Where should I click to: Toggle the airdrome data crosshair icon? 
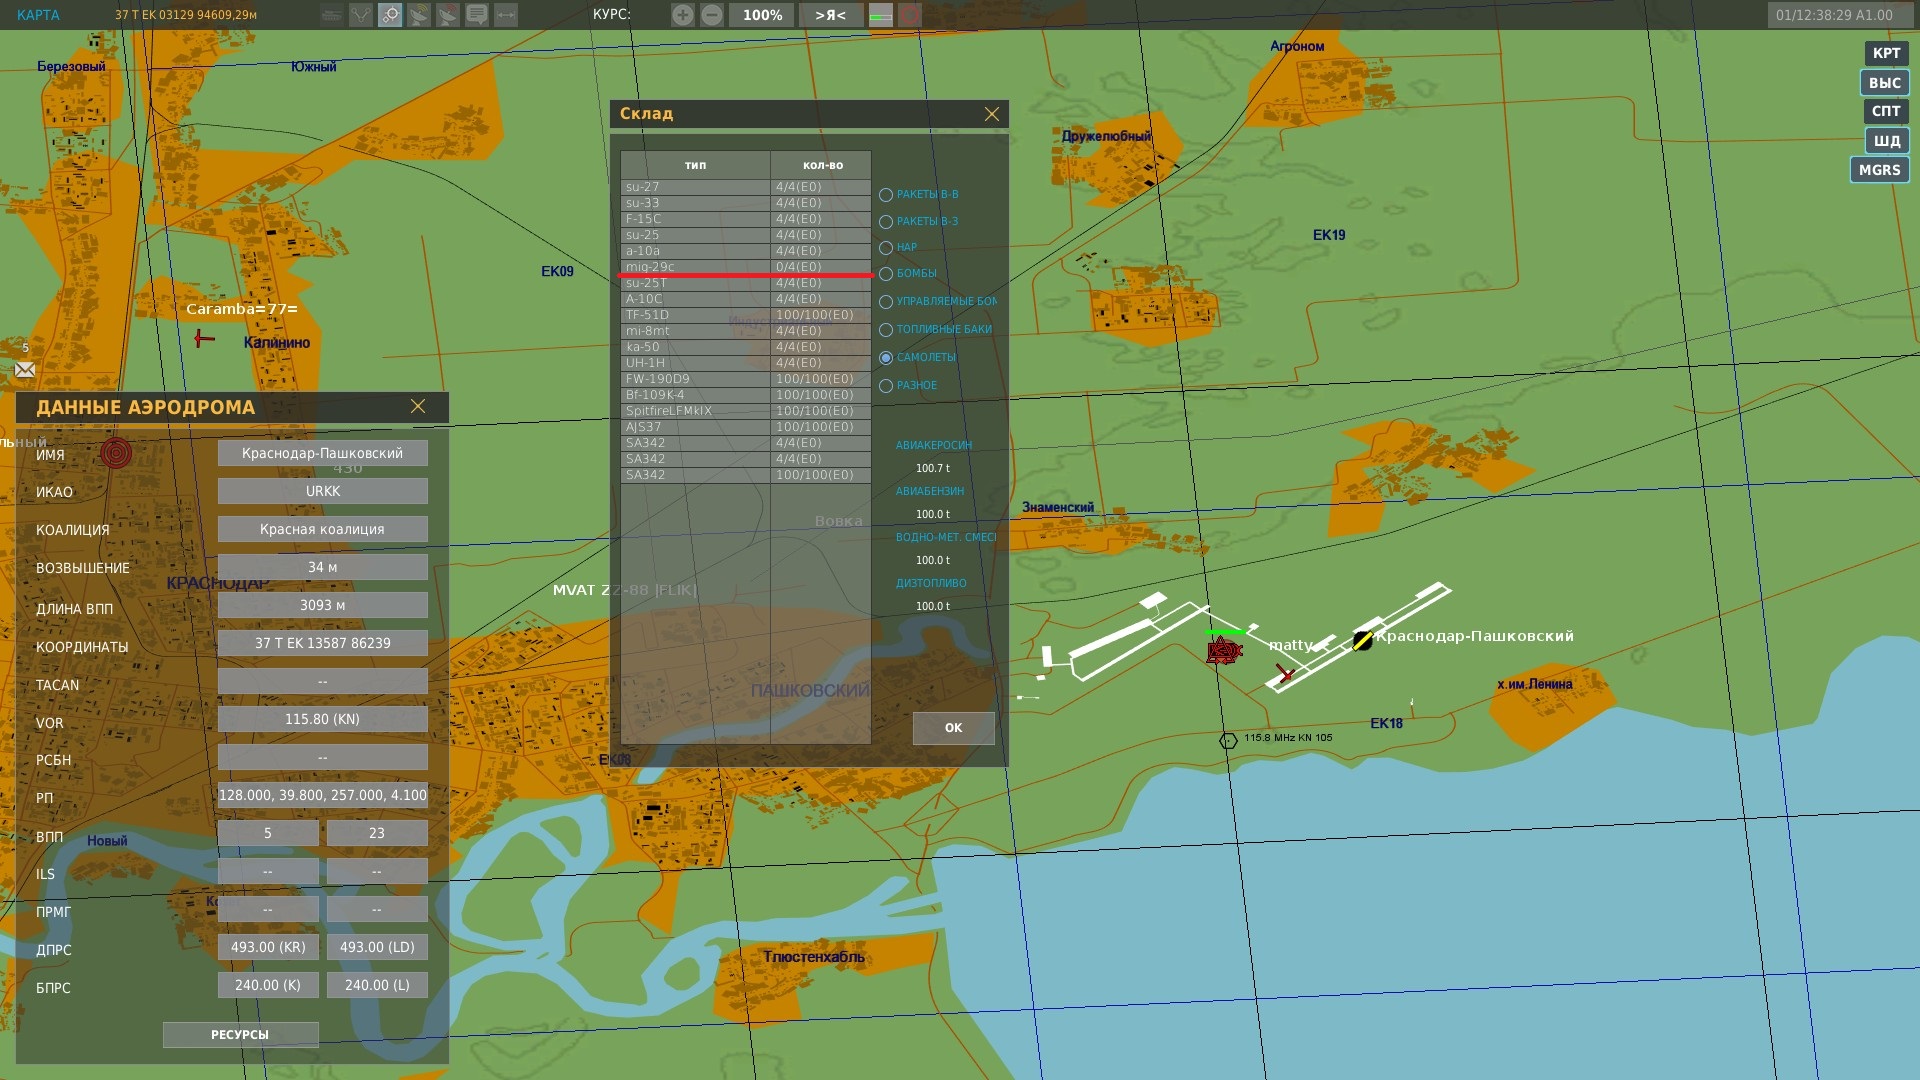[x=390, y=15]
